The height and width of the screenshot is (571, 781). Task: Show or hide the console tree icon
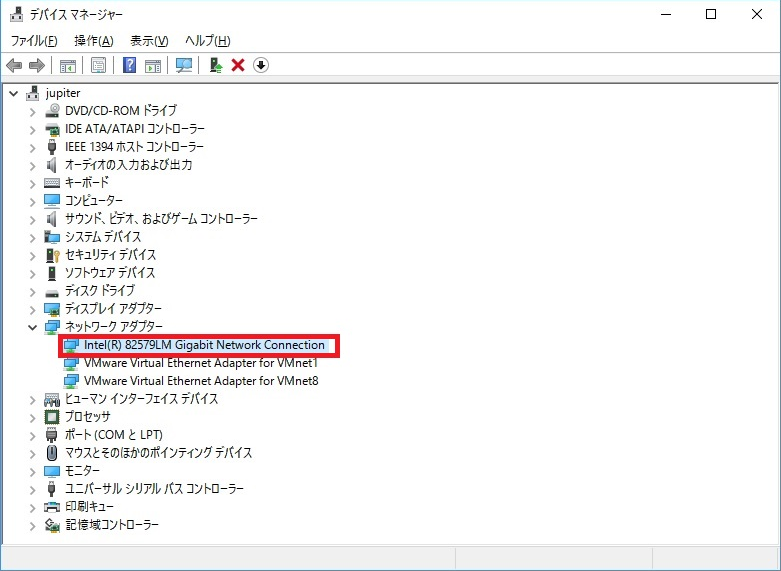pyautogui.click(x=68, y=65)
